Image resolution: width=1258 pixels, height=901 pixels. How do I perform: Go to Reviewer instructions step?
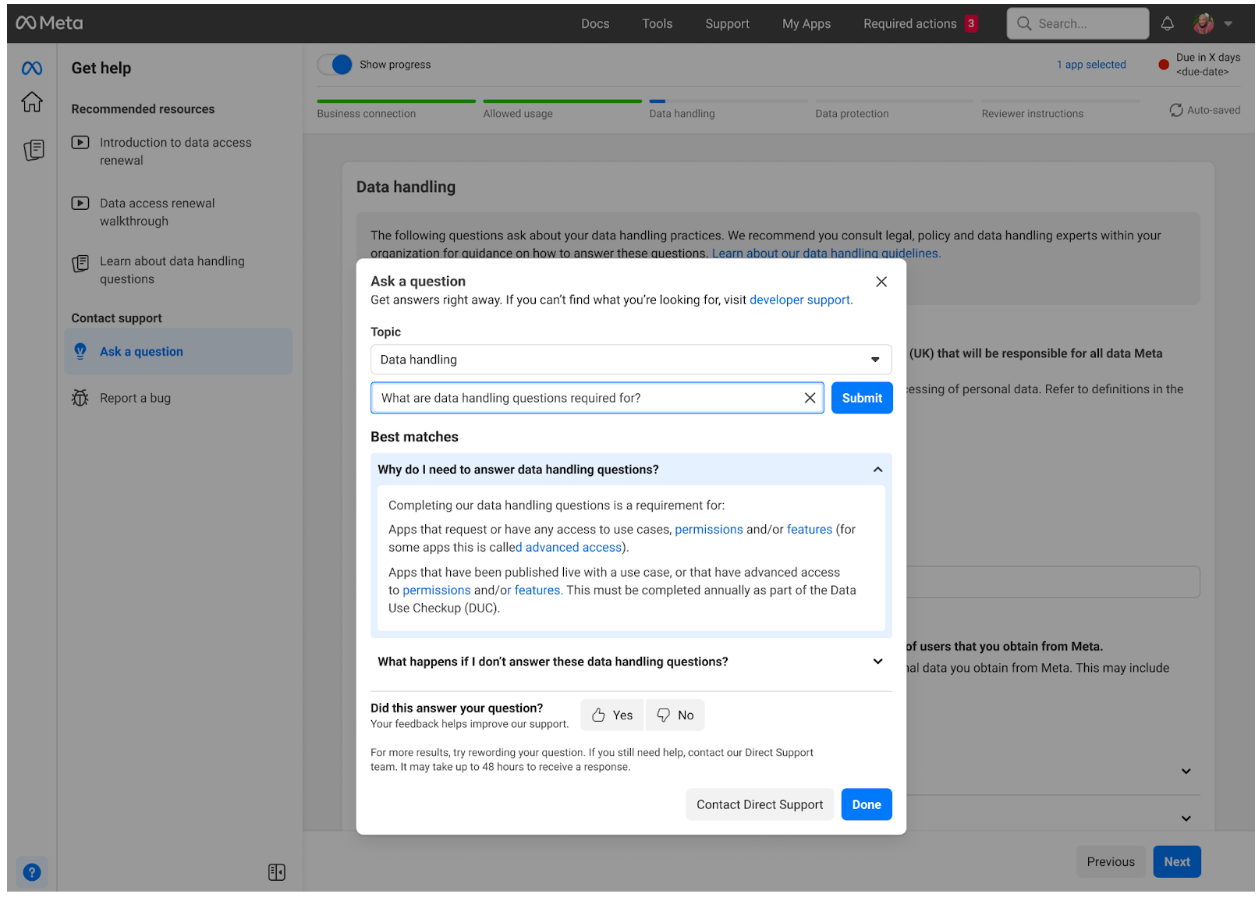(1032, 114)
